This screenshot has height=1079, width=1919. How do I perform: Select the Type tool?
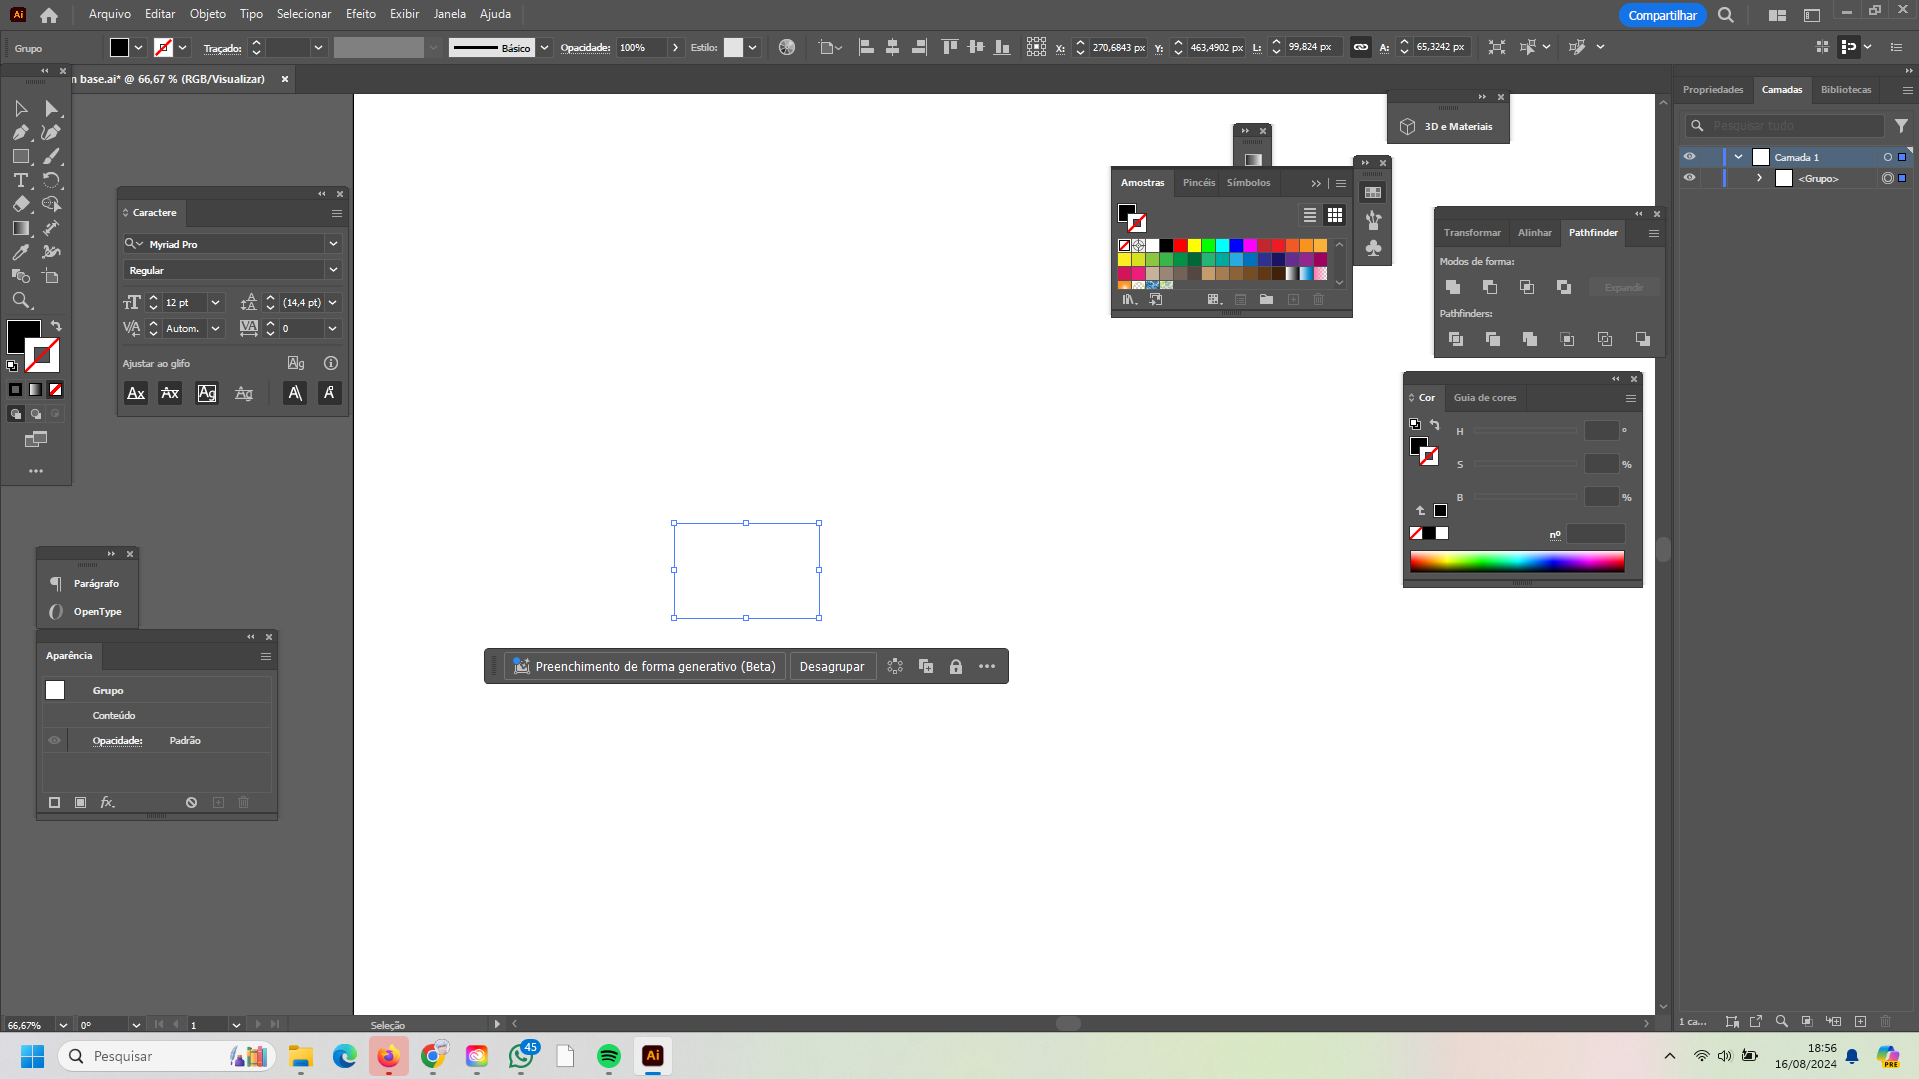[21, 180]
